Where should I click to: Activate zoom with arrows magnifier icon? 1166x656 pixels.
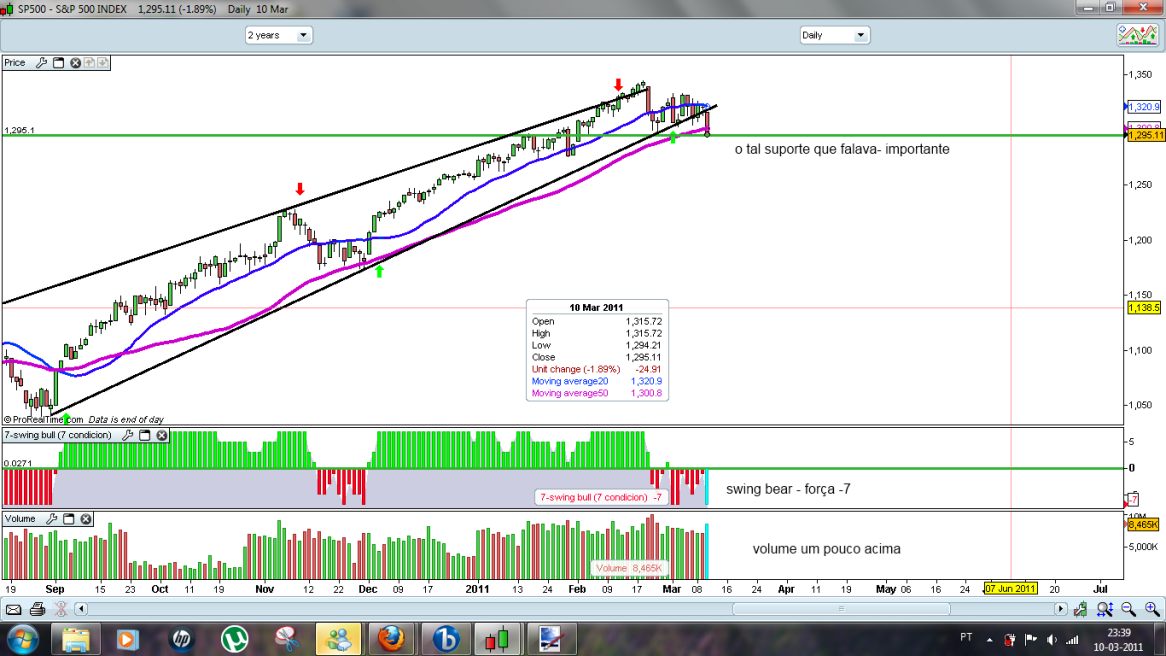point(1105,610)
